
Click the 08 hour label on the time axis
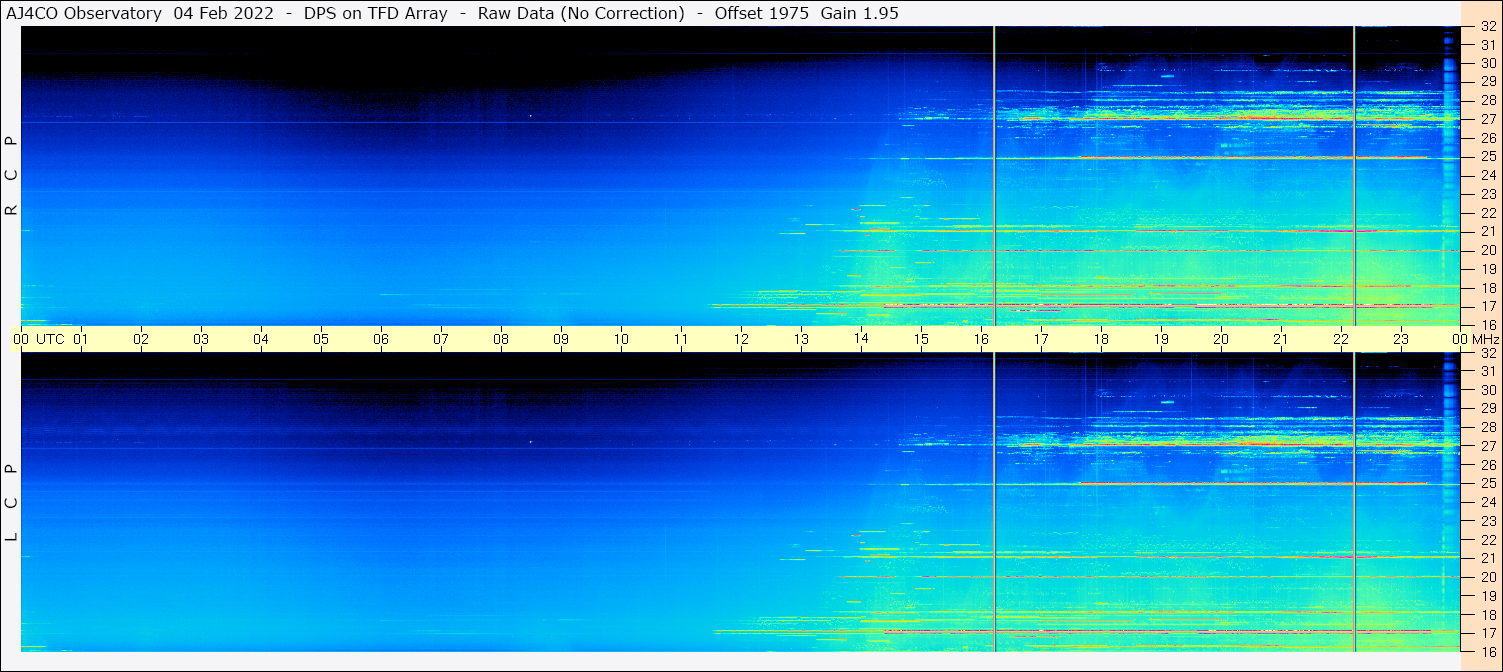[x=501, y=339]
